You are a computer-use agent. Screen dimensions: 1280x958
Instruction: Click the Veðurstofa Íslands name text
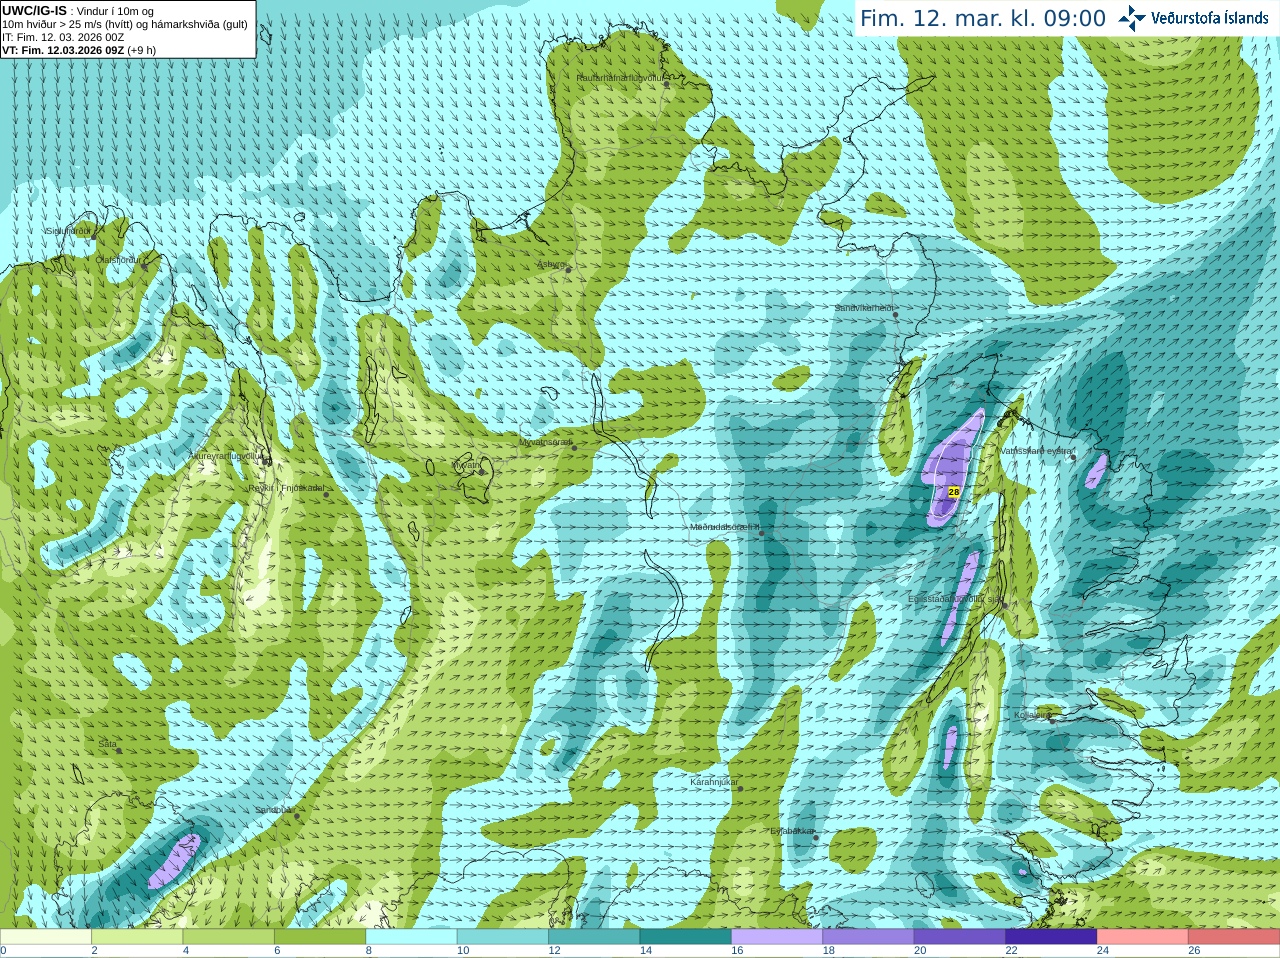pos(1210,18)
